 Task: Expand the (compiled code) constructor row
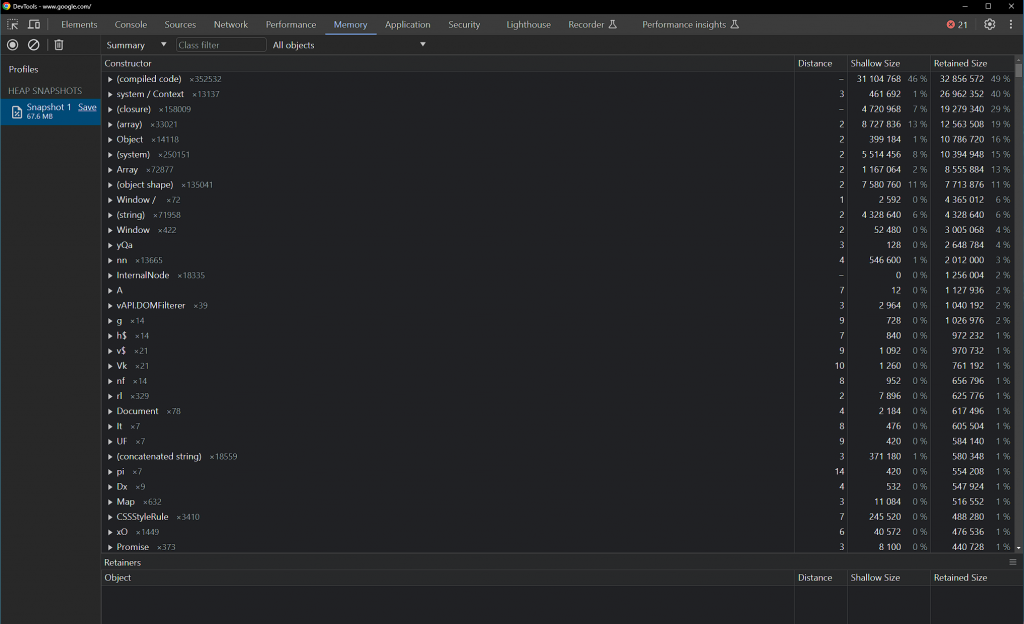pos(110,79)
